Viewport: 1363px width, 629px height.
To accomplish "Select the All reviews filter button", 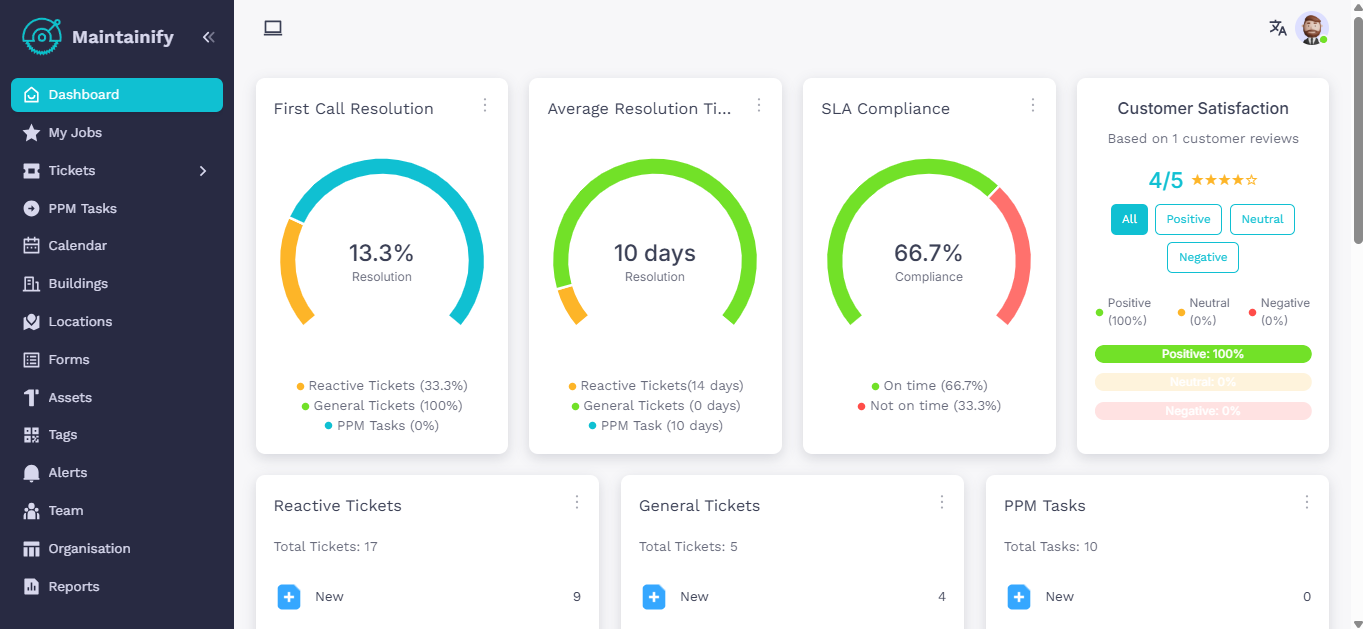I will coord(1129,220).
